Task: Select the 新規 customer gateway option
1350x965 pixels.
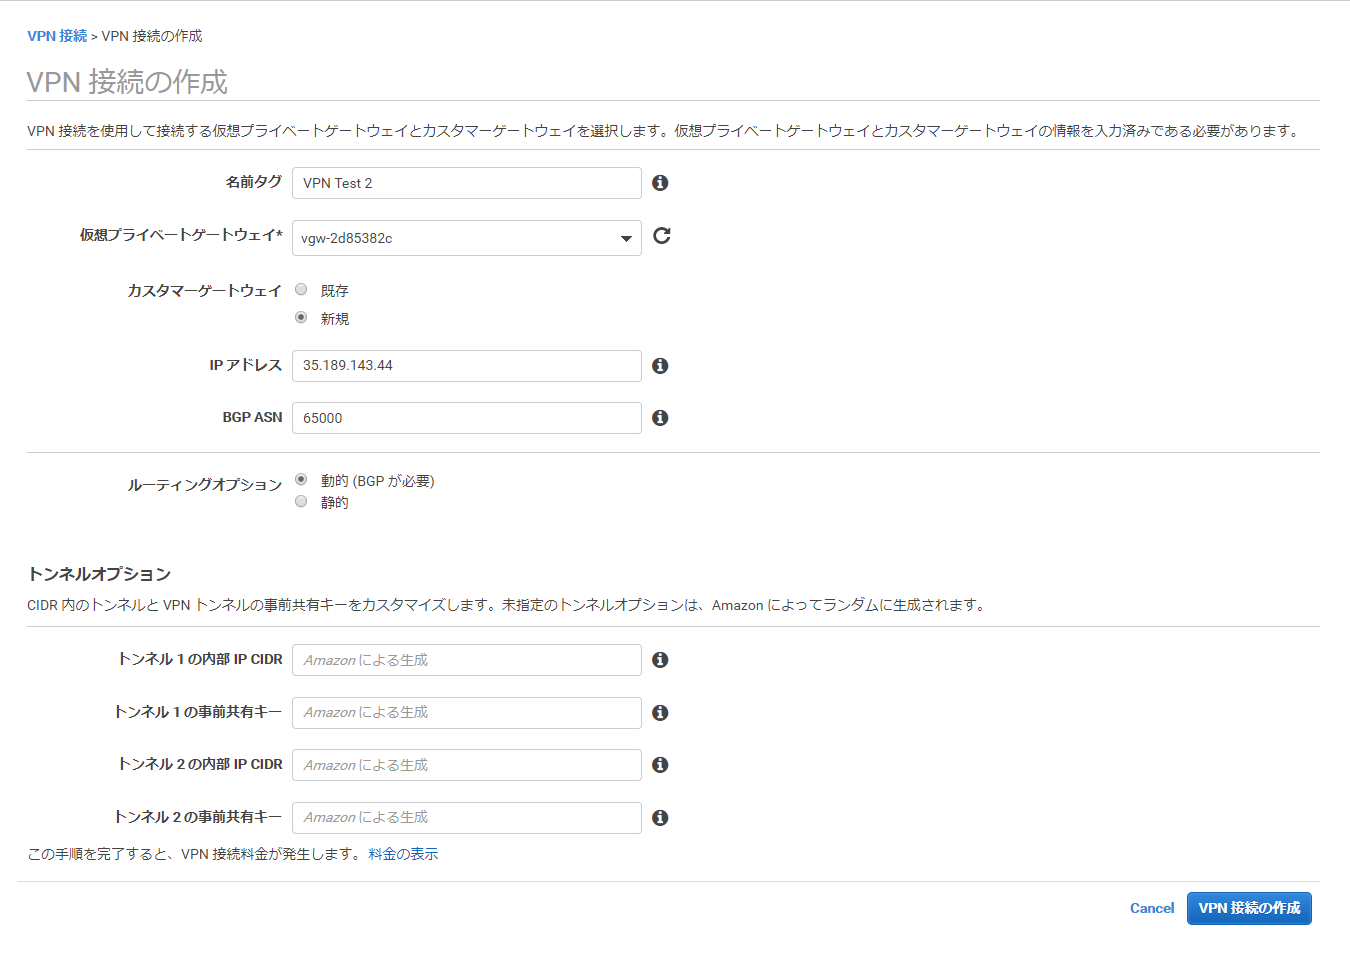Action: (301, 317)
